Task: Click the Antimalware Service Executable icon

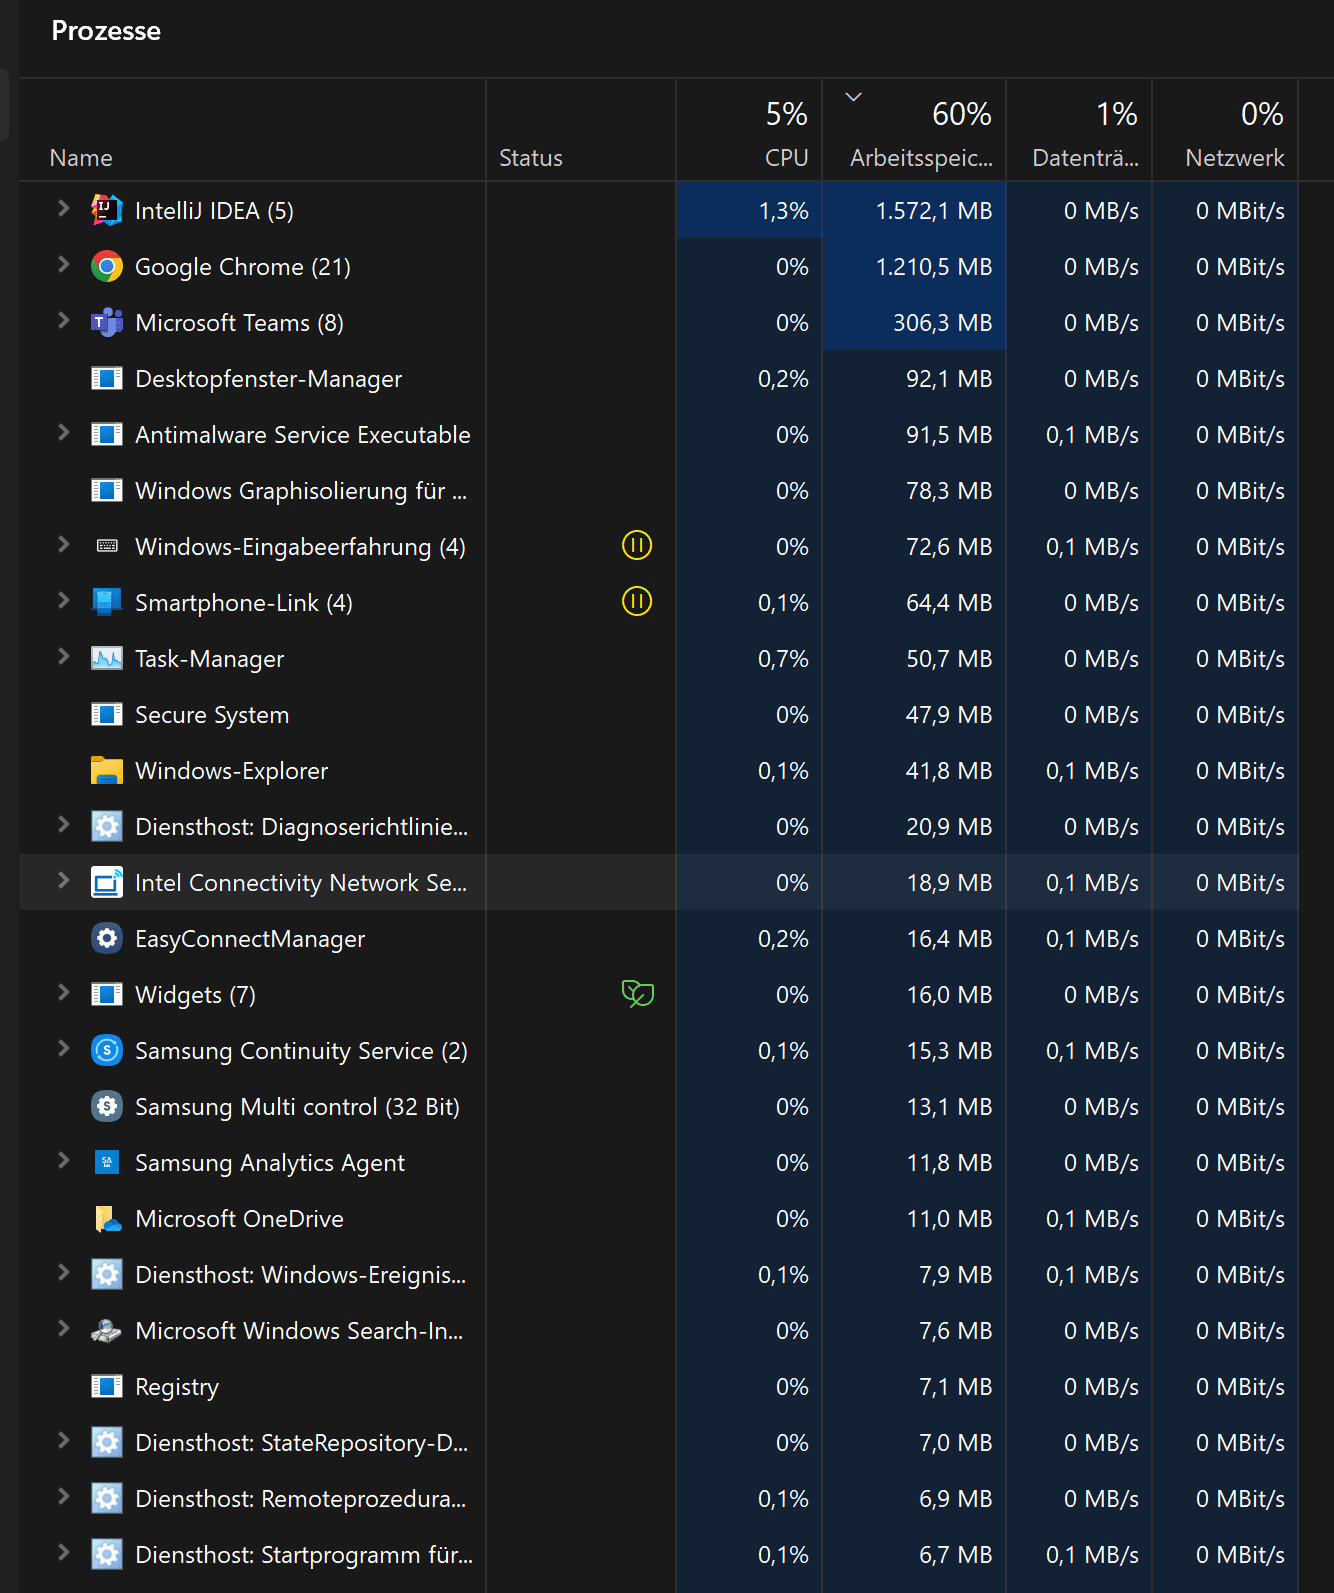Action: [x=107, y=434]
